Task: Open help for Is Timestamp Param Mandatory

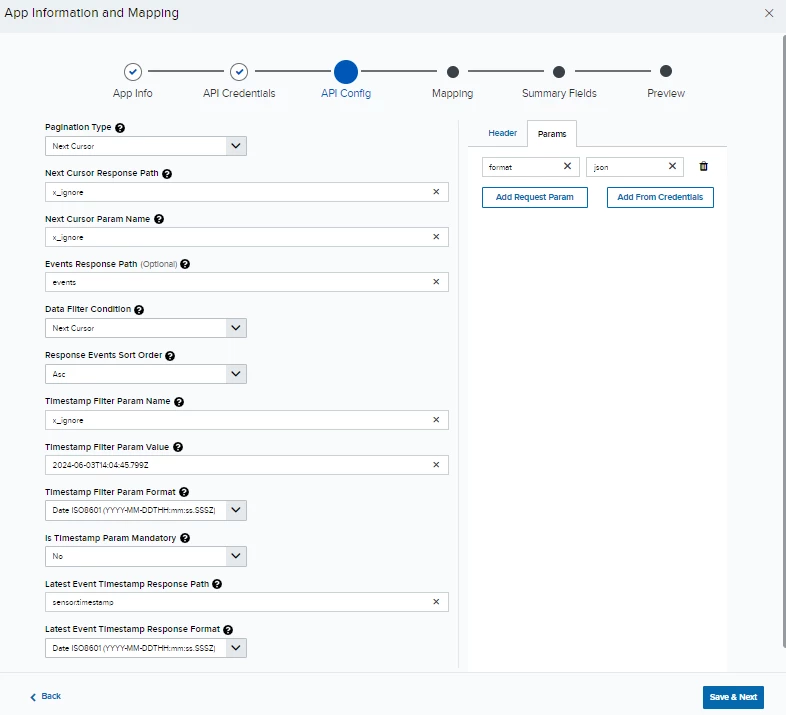Action: pyautogui.click(x=185, y=538)
